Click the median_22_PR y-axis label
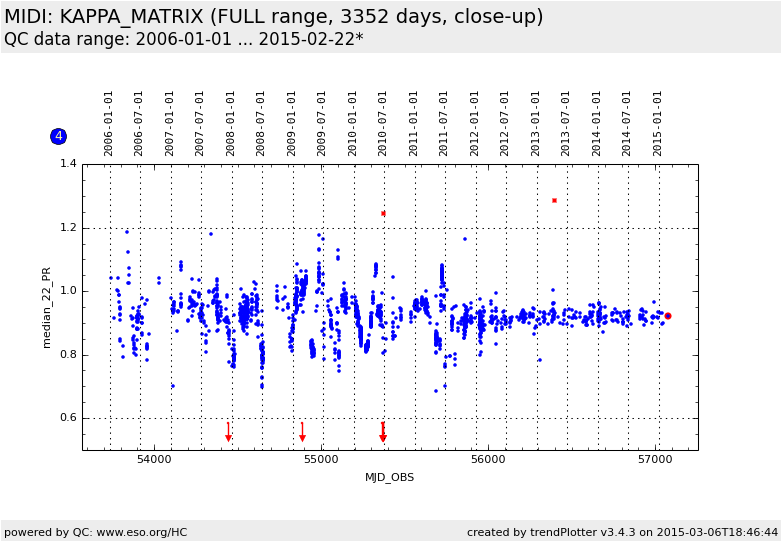This screenshot has width=782, height=542. pos(47,307)
